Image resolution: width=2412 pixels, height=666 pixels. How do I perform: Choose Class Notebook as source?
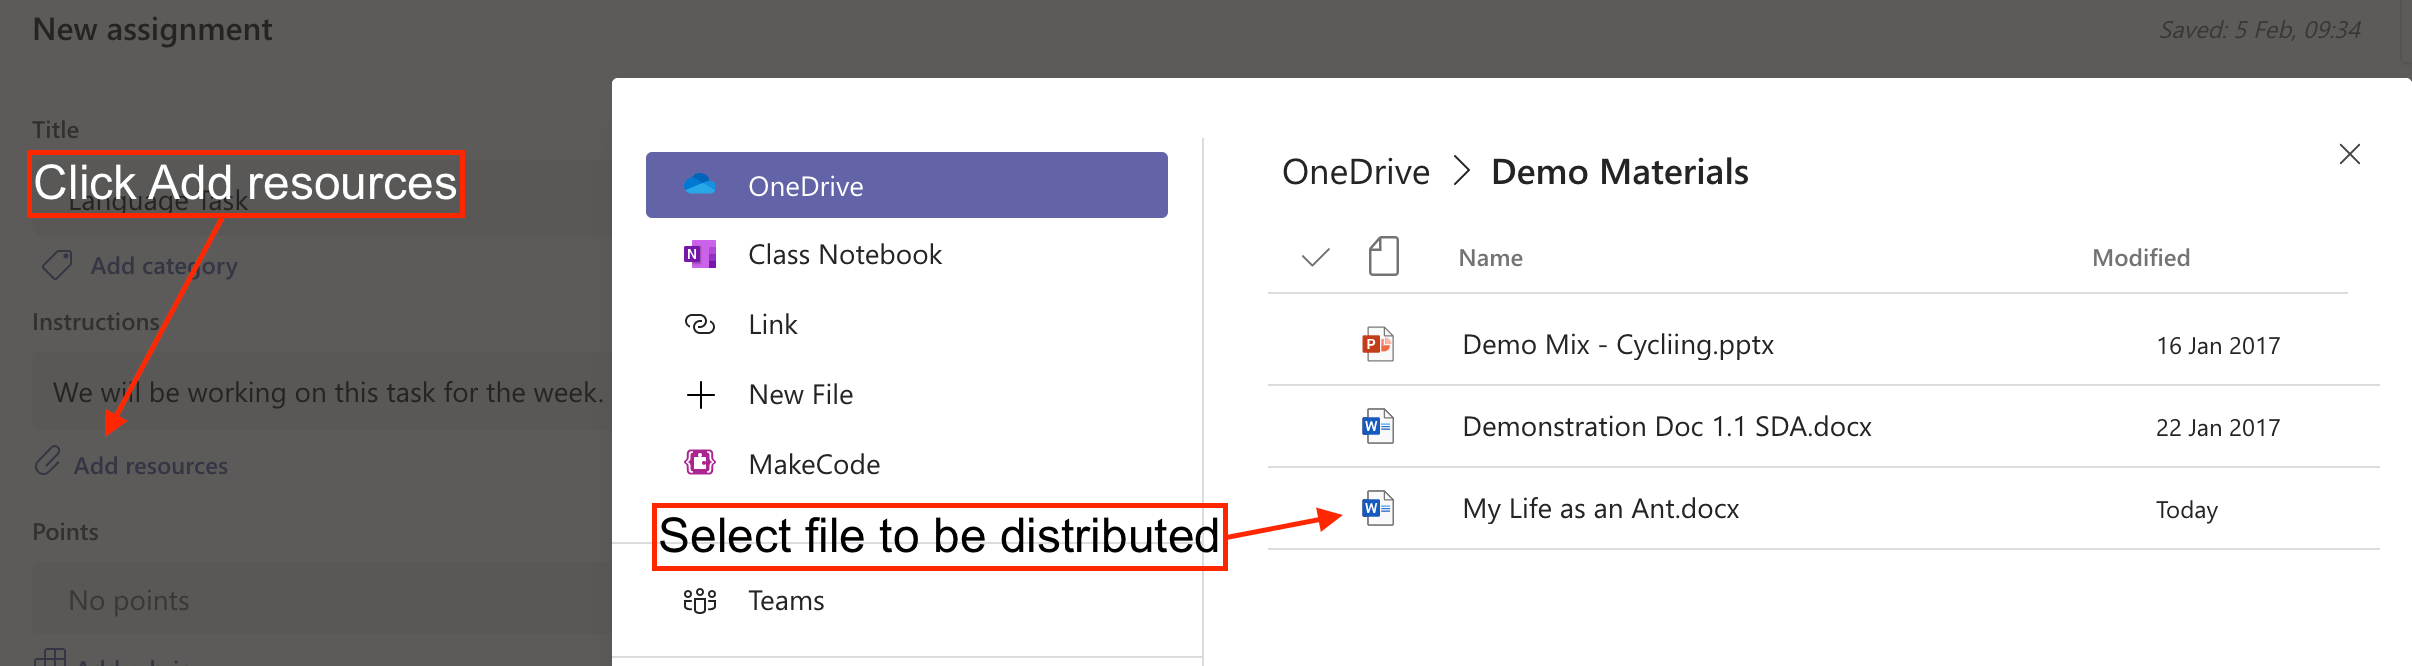(x=907, y=254)
